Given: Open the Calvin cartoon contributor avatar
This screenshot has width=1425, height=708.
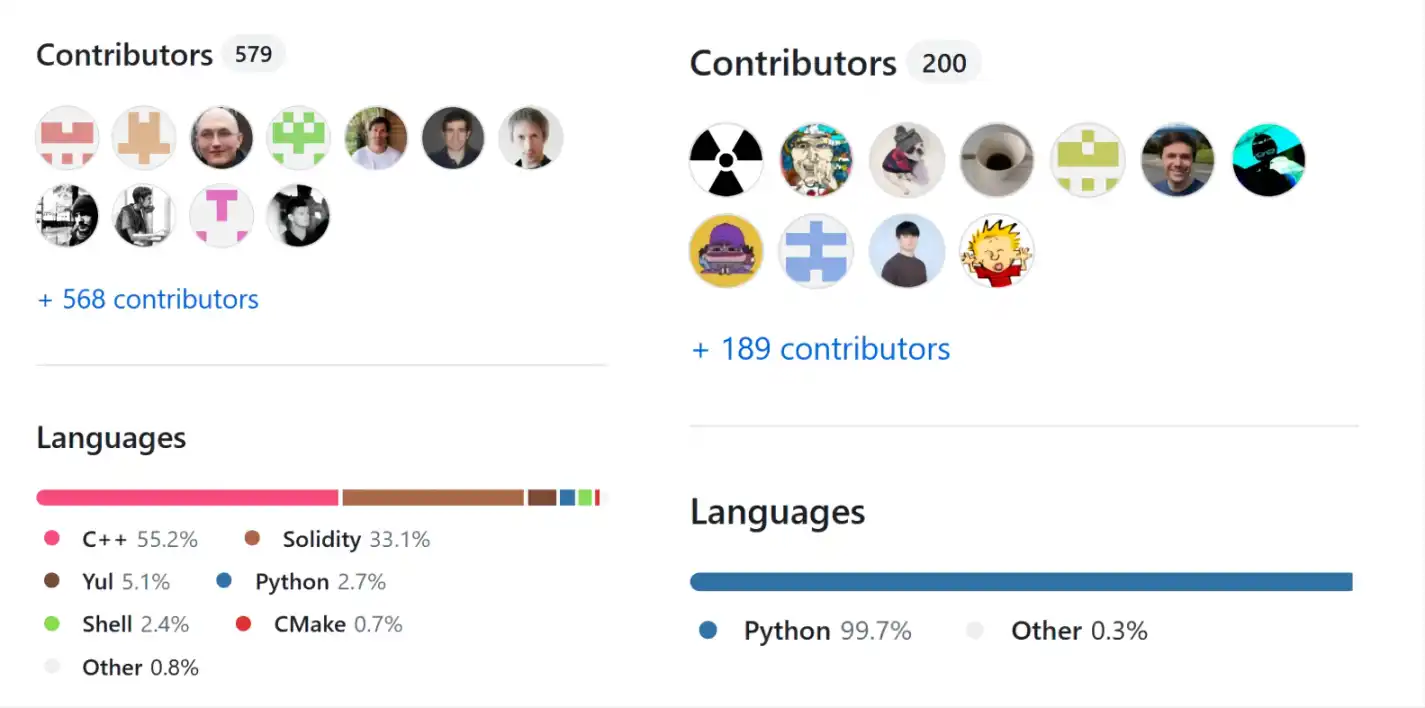Looking at the screenshot, I should (x=996, y=250).
